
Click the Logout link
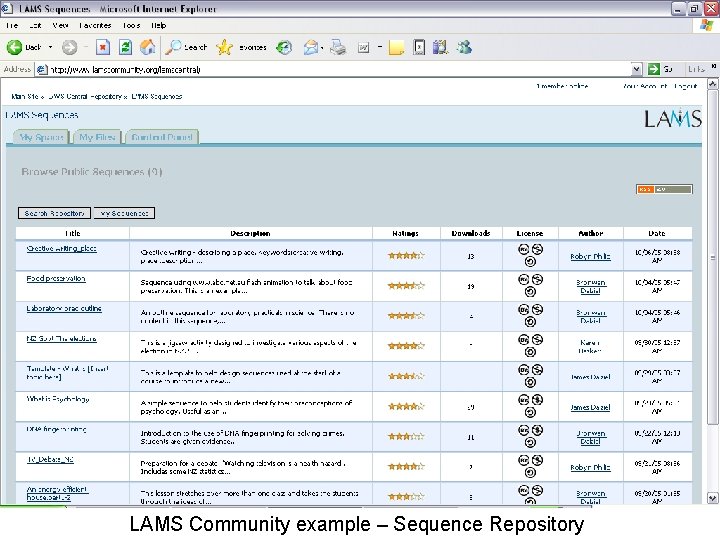pyautogui.click(x=686, y=86)
